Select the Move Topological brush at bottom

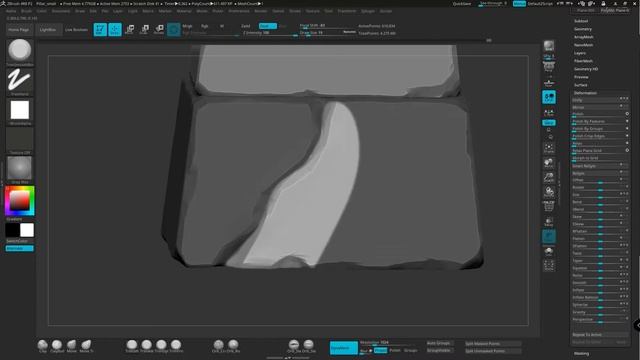click(86, 346)
